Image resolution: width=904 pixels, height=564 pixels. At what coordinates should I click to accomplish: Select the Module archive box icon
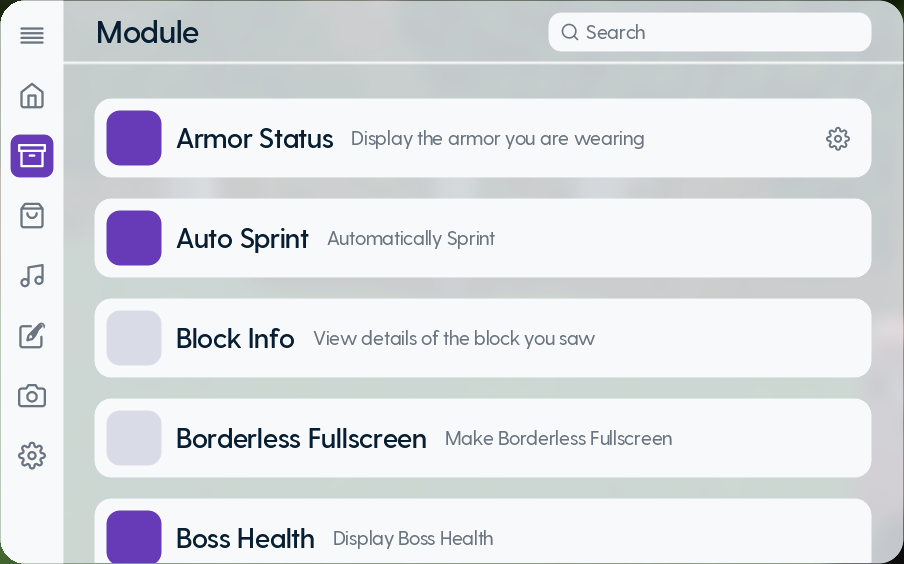pos(32,156)
